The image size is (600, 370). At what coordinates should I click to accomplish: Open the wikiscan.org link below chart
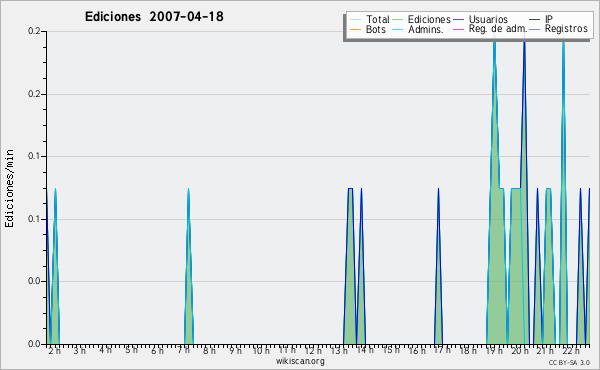300,361
